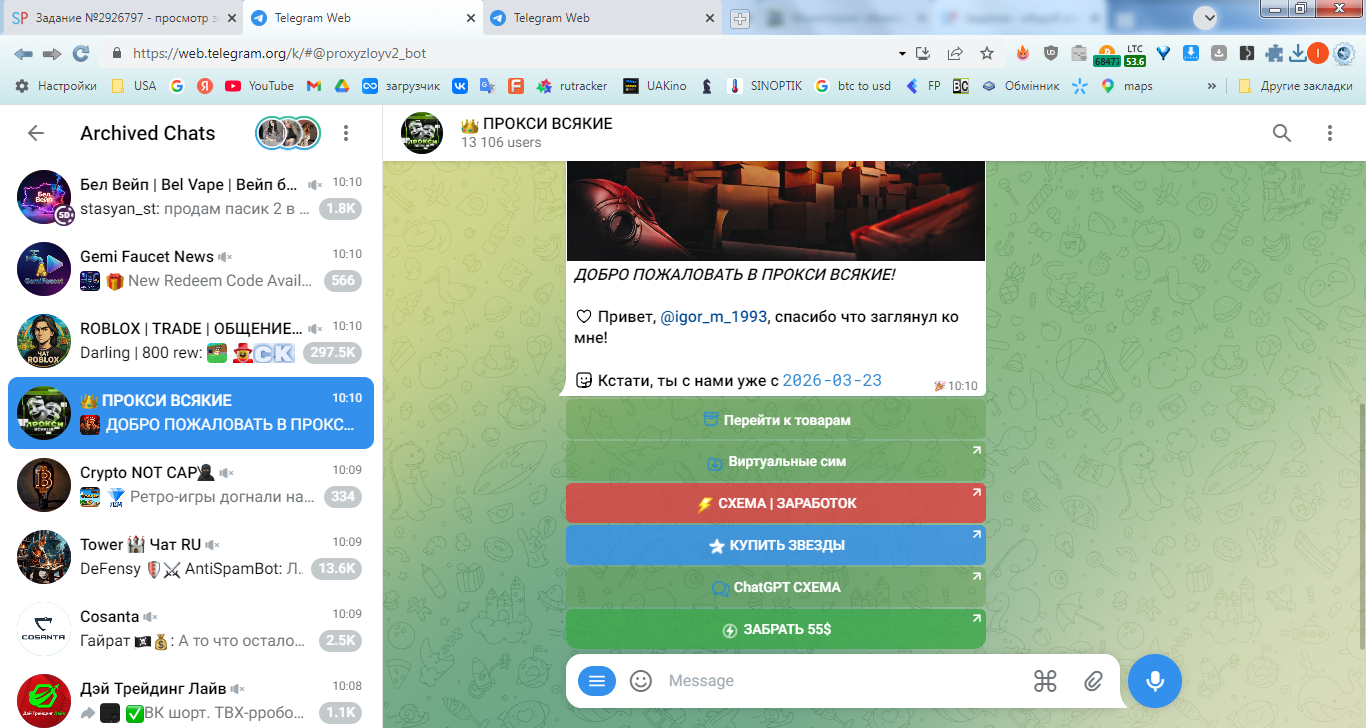Switch to the Задание №2926797 browser tab
The height and width of the screenshot is (728, 1366).
click(121, 18)
